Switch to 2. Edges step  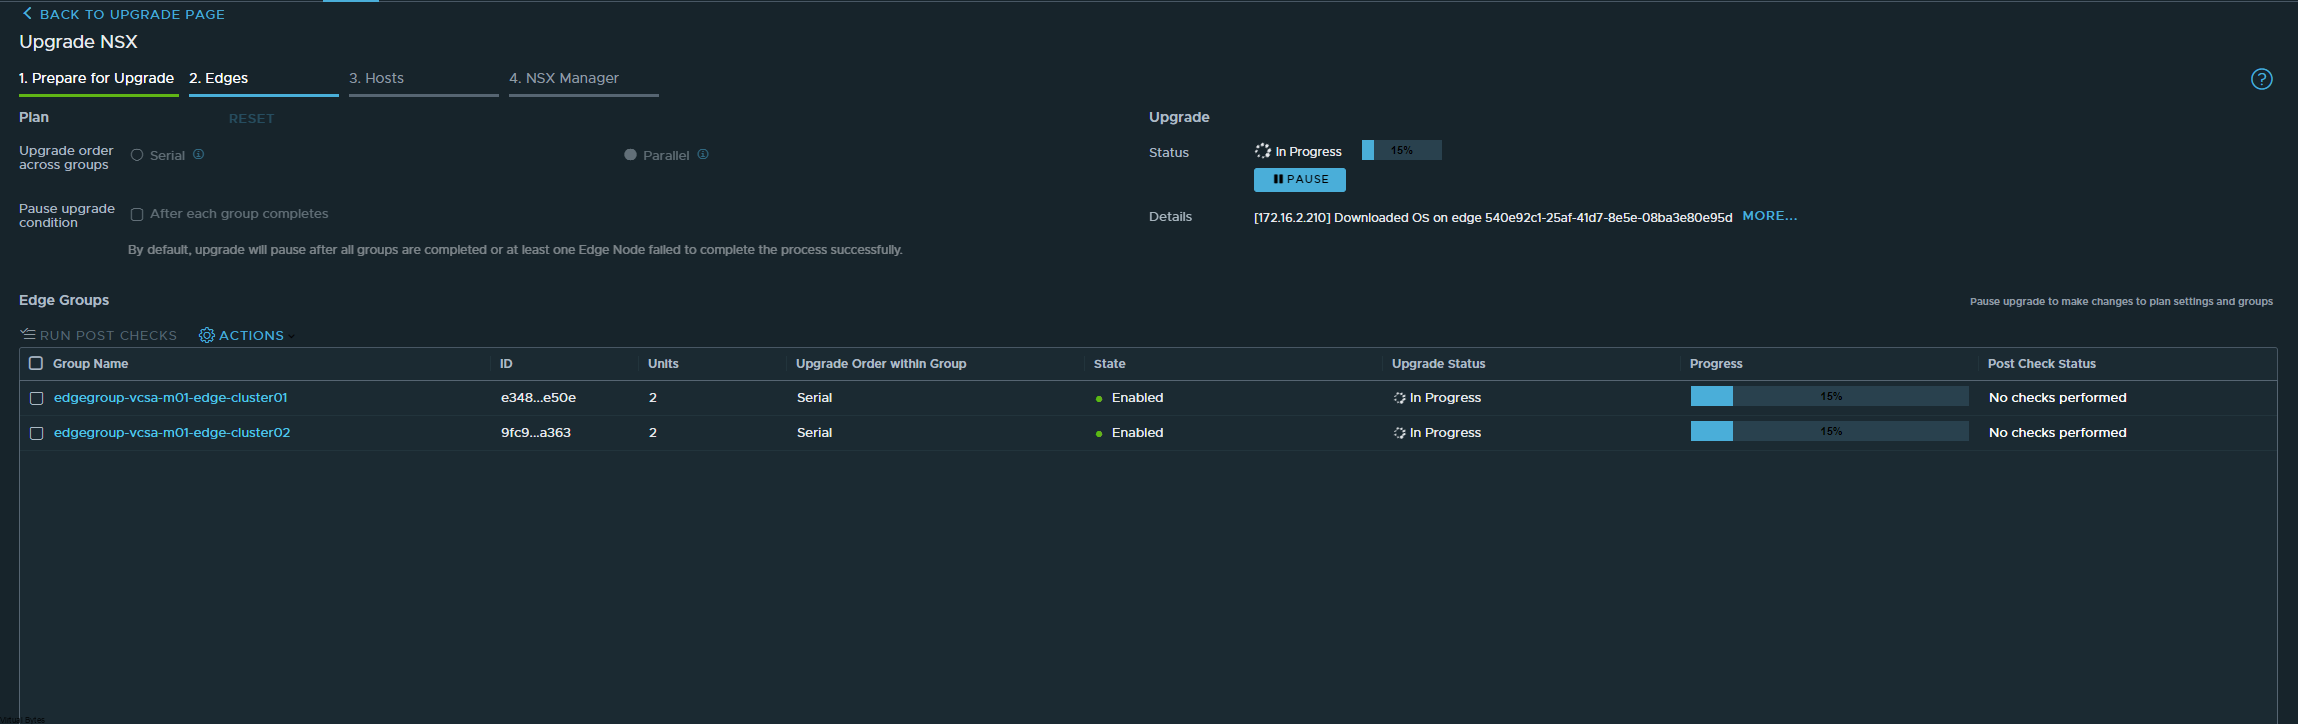(219, 78)
